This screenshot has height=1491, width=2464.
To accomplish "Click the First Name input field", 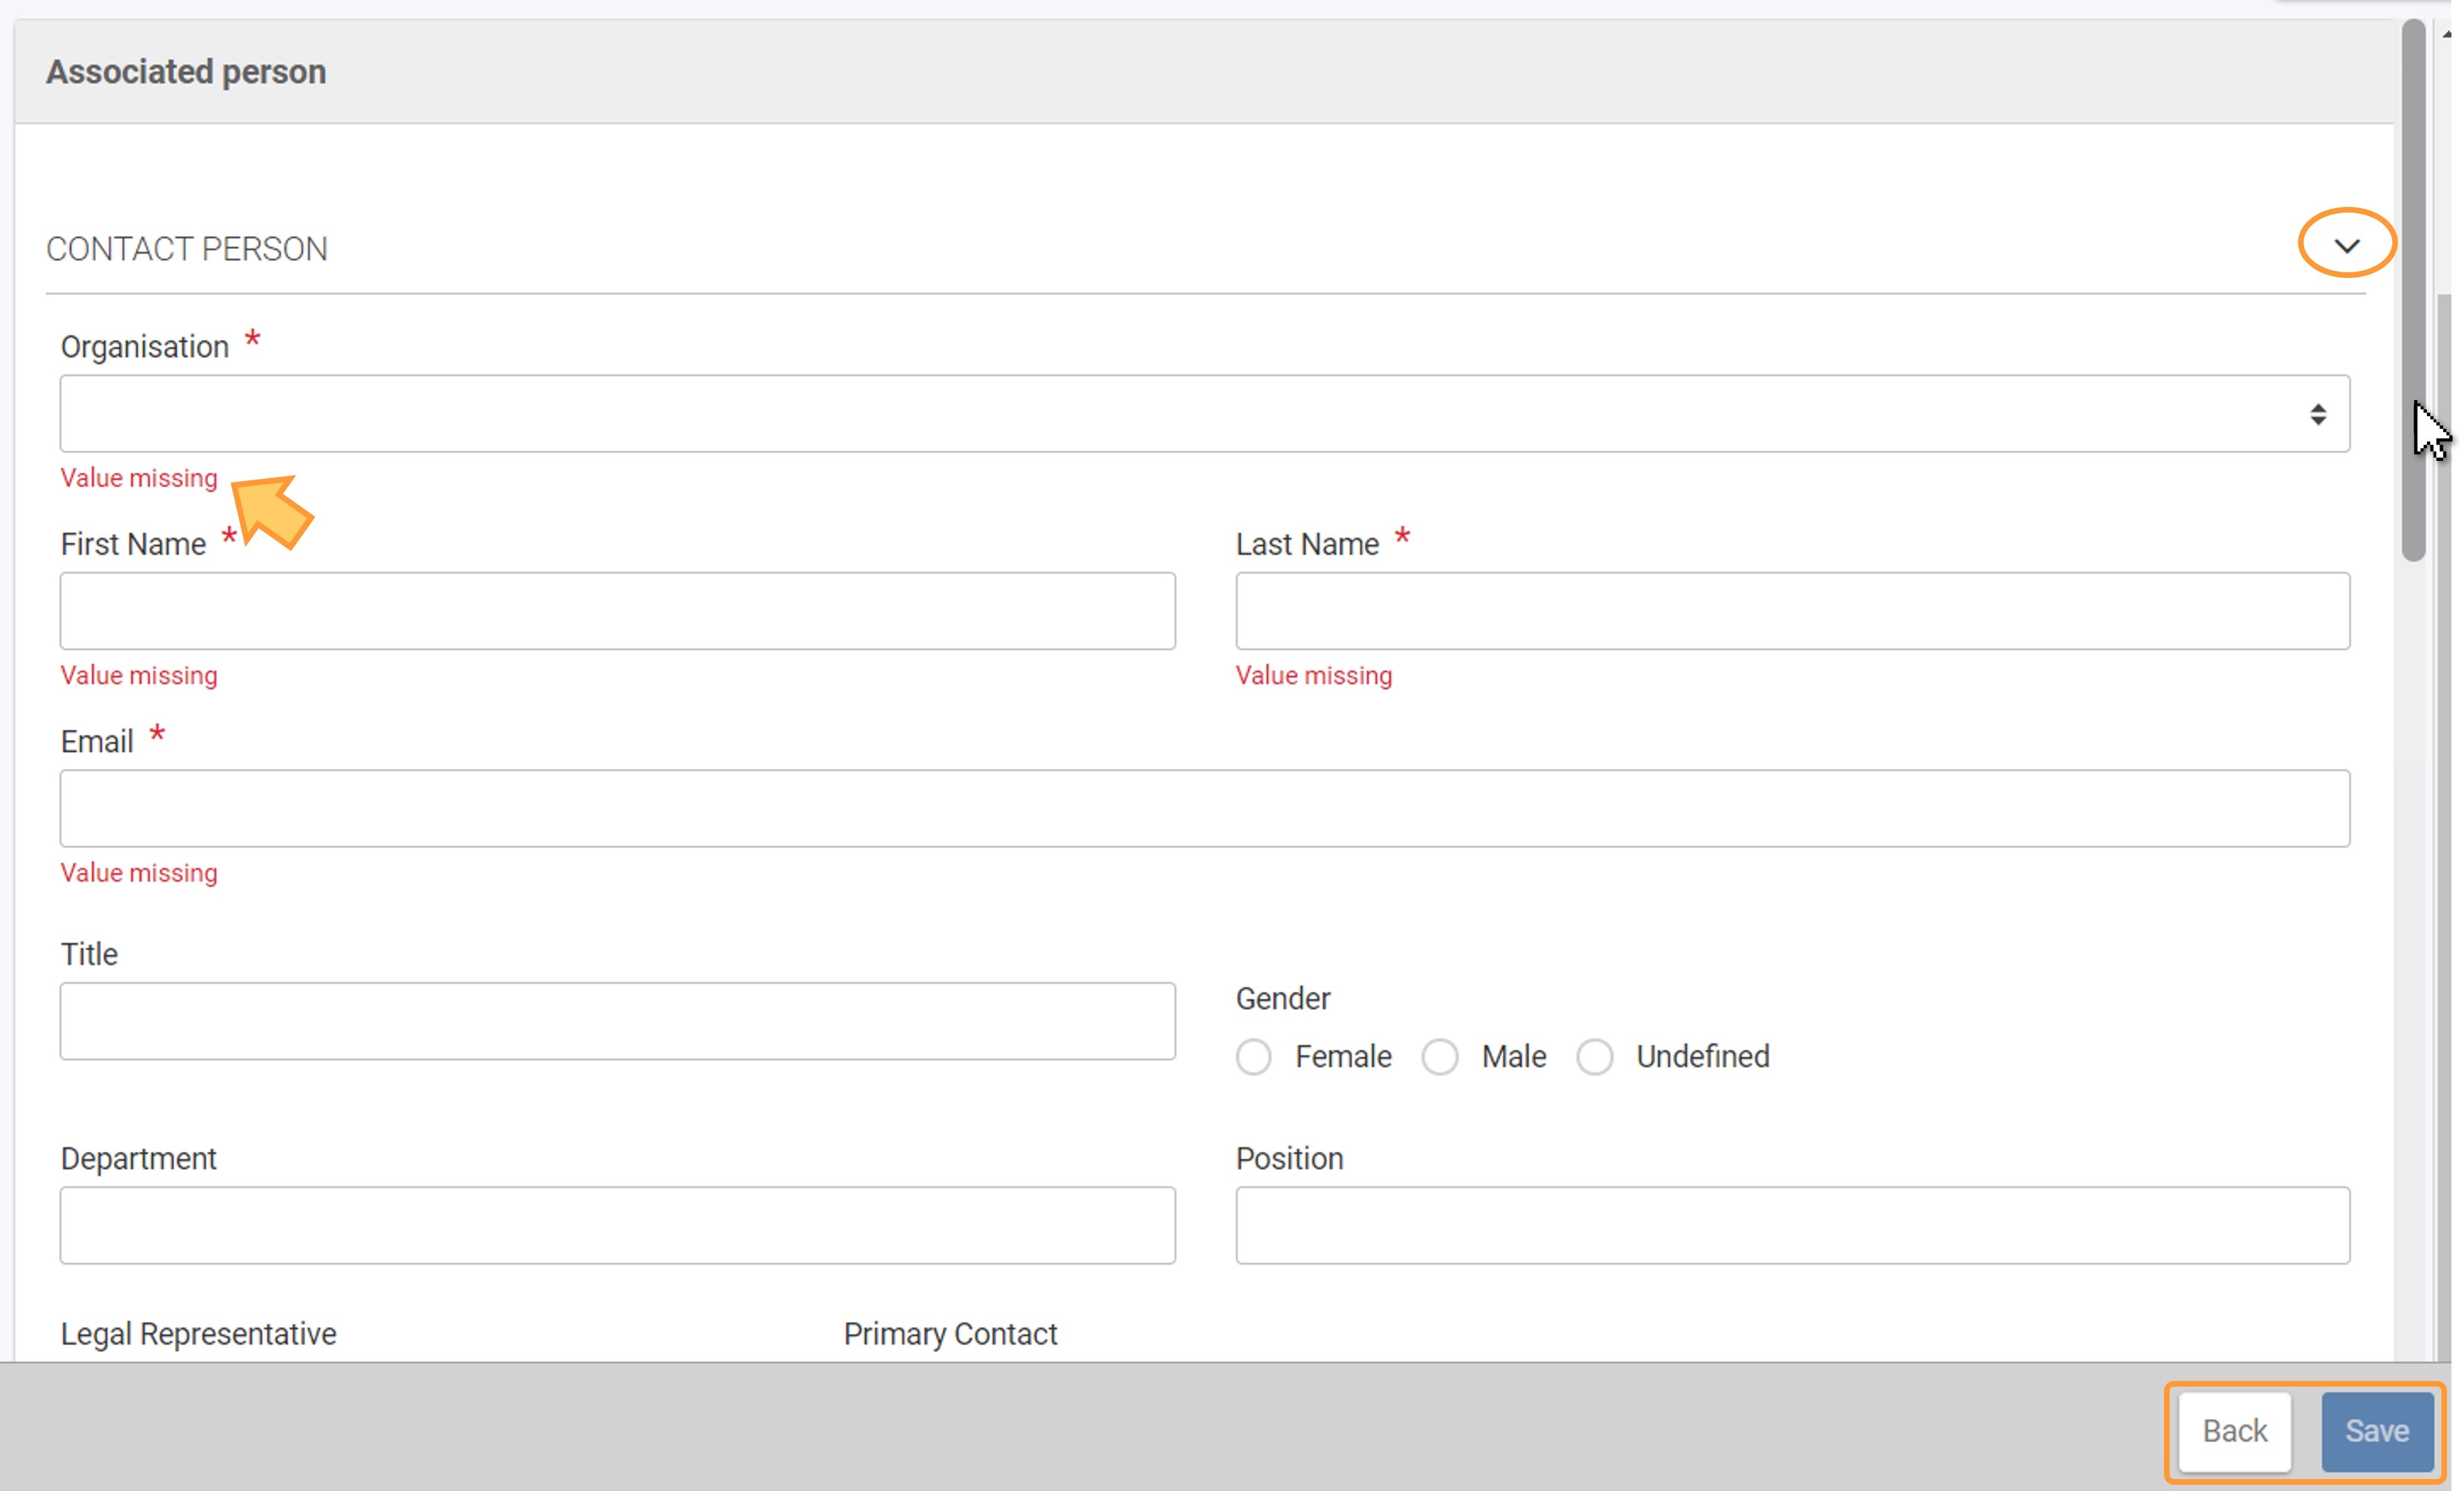I will coord(617,611).
